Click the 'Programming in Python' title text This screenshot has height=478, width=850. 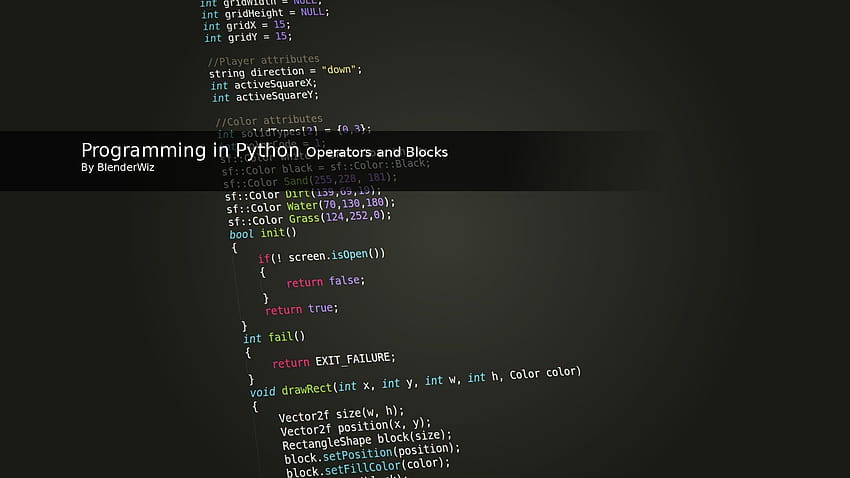click(x=190, y=150)
